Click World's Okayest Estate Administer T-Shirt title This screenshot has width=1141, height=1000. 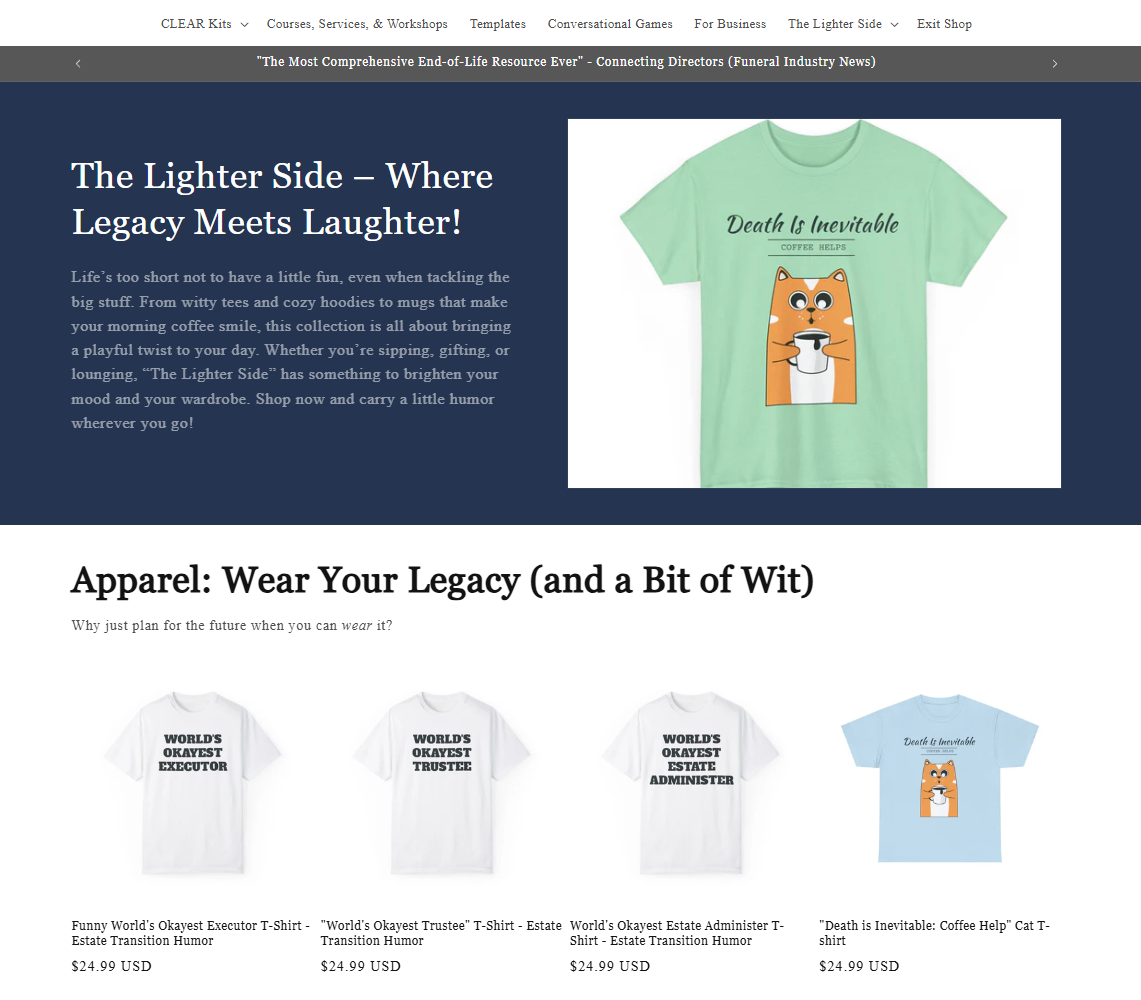click(677, 933)
